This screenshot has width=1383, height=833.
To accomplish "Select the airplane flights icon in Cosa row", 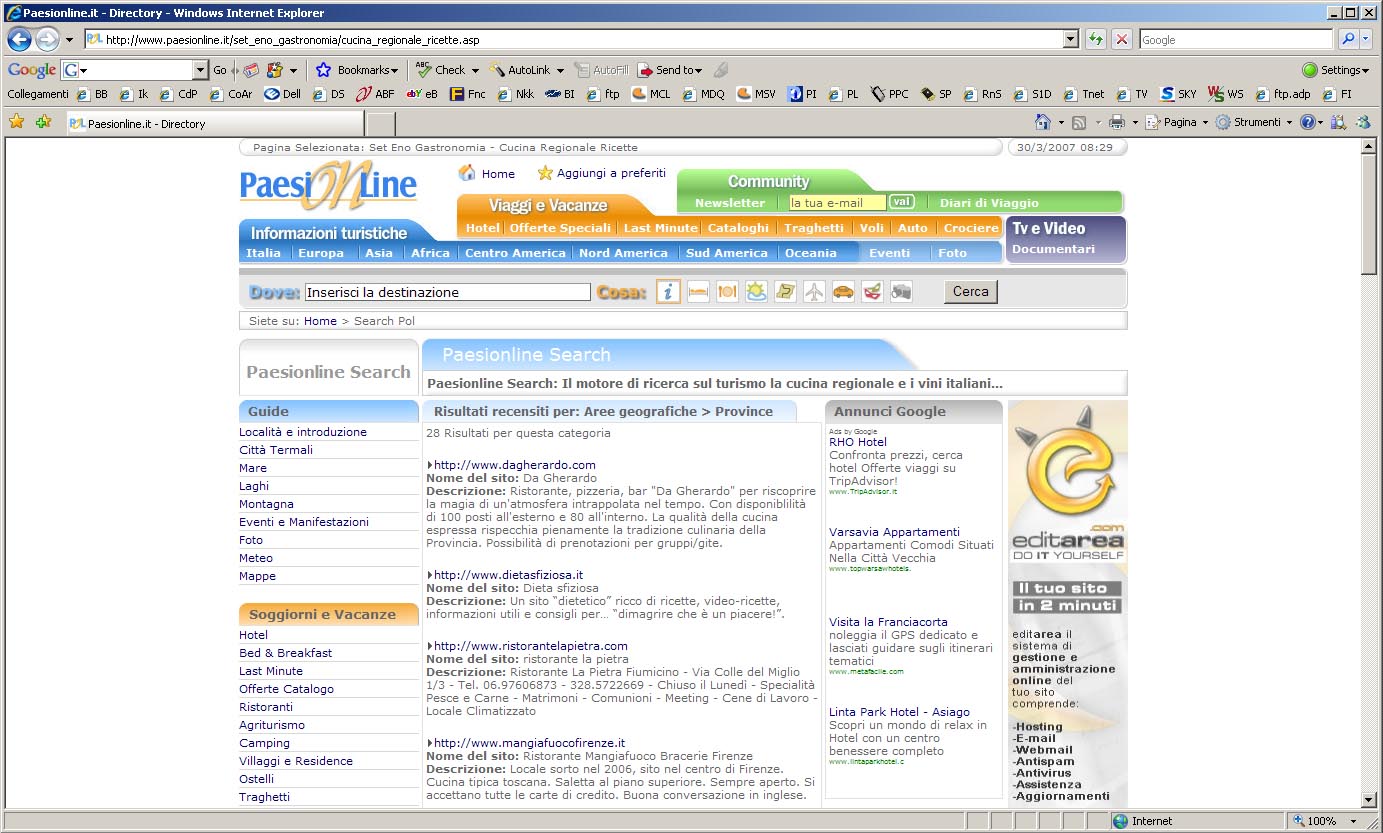I will pos(815,292).
